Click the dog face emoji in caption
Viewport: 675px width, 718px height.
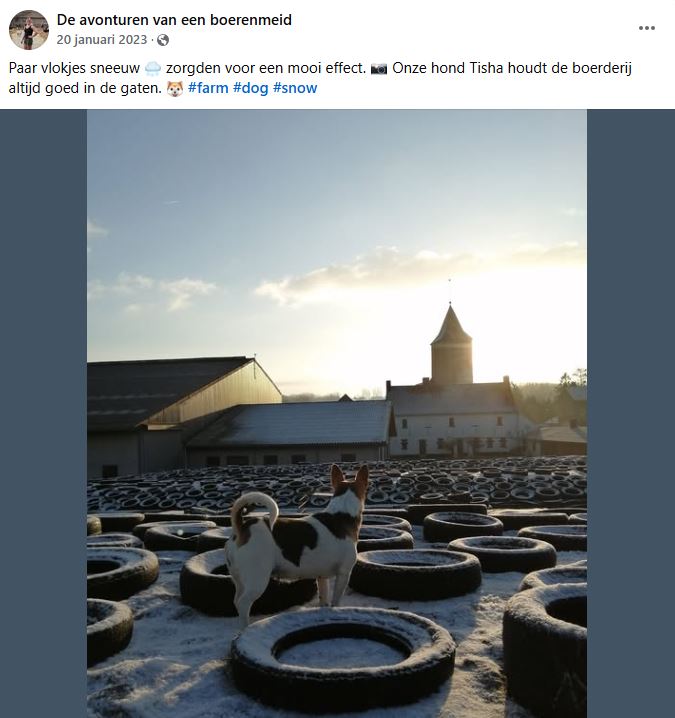[x=174, y=89]
